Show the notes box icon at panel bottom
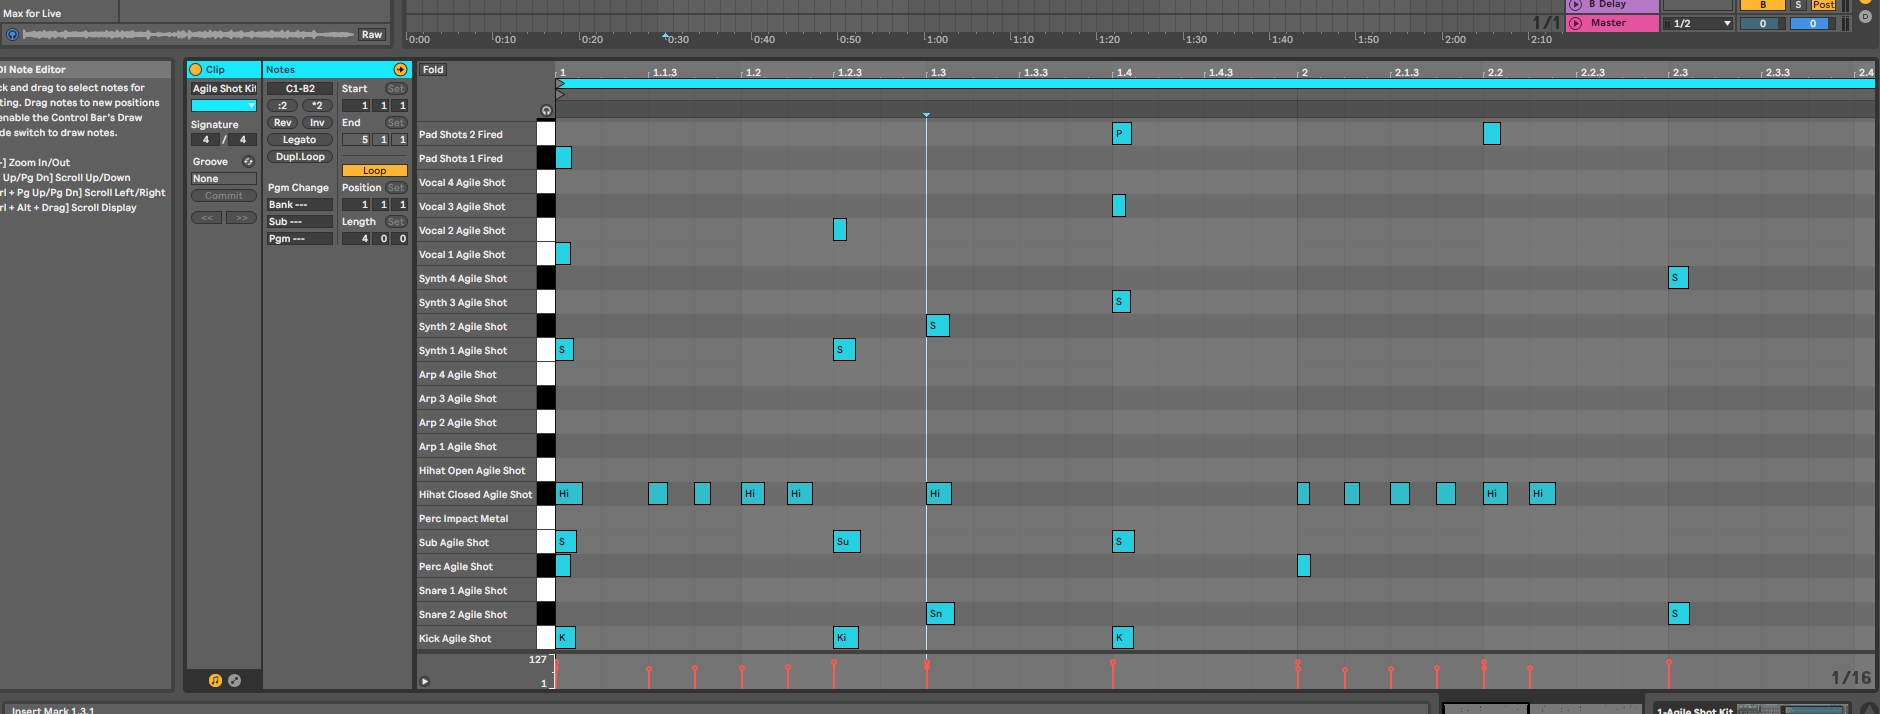The height and width of the screenshot is (714, 1880). [215, 680]
